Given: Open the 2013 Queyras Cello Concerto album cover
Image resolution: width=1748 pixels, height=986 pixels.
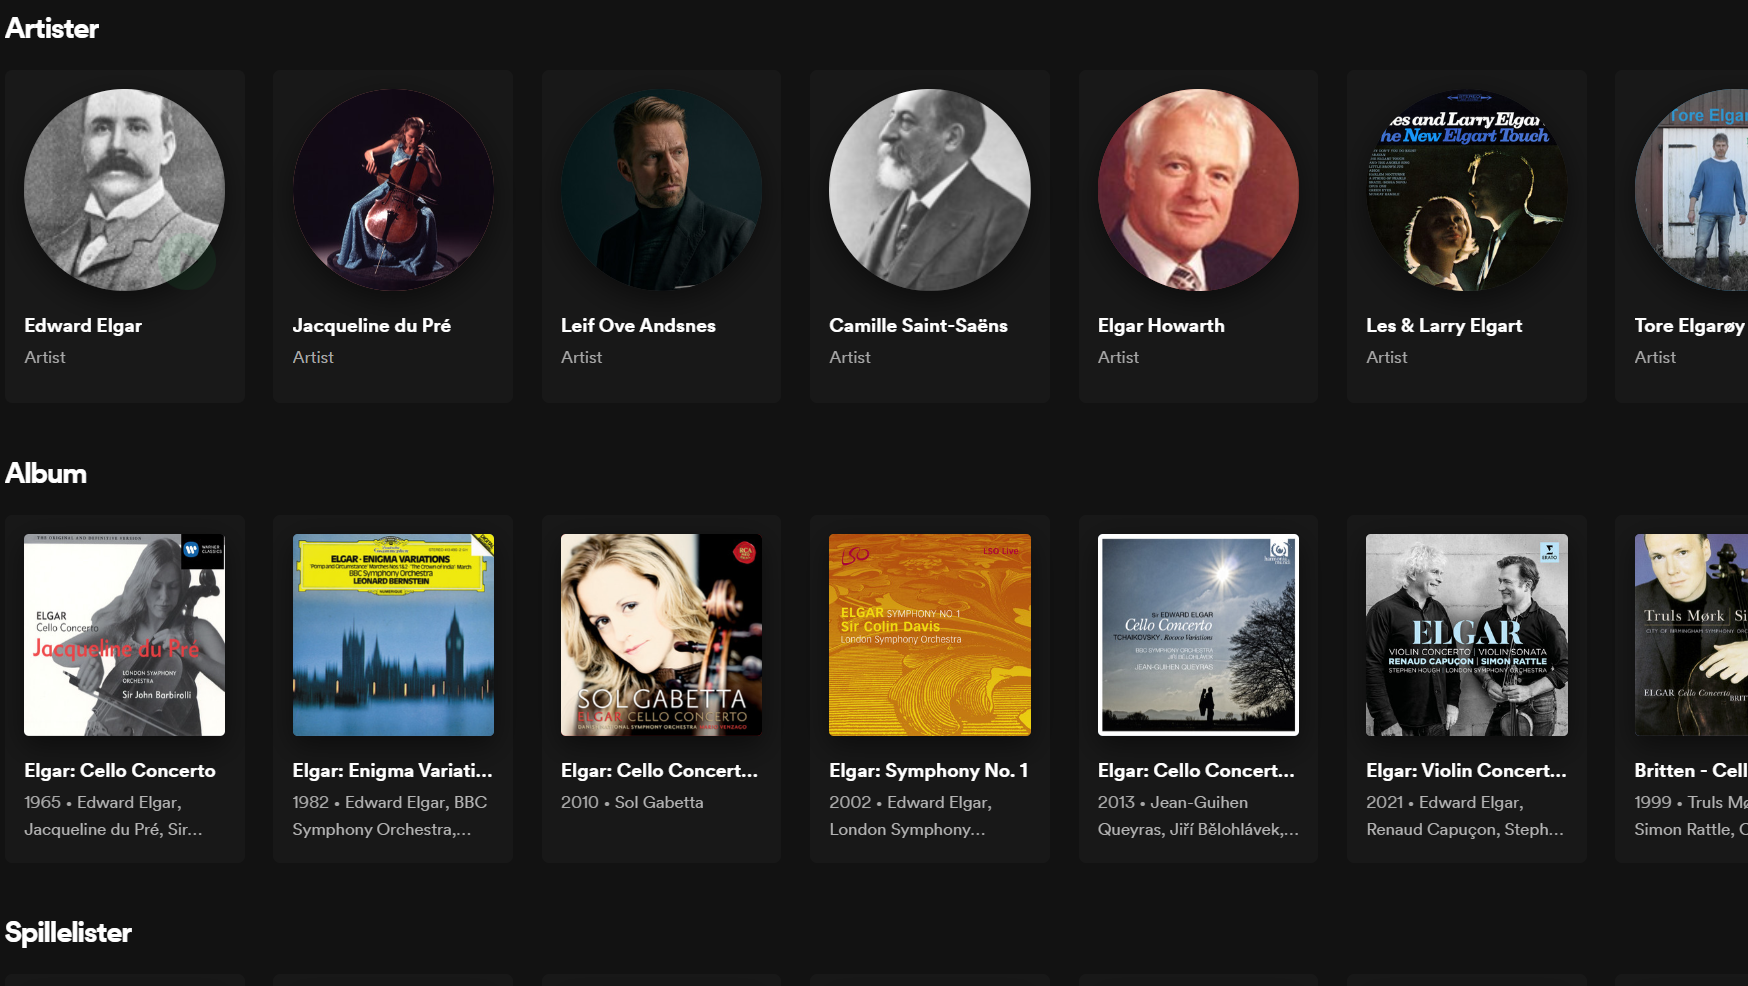Looking at the screenshot, I should pos(1198,635).
